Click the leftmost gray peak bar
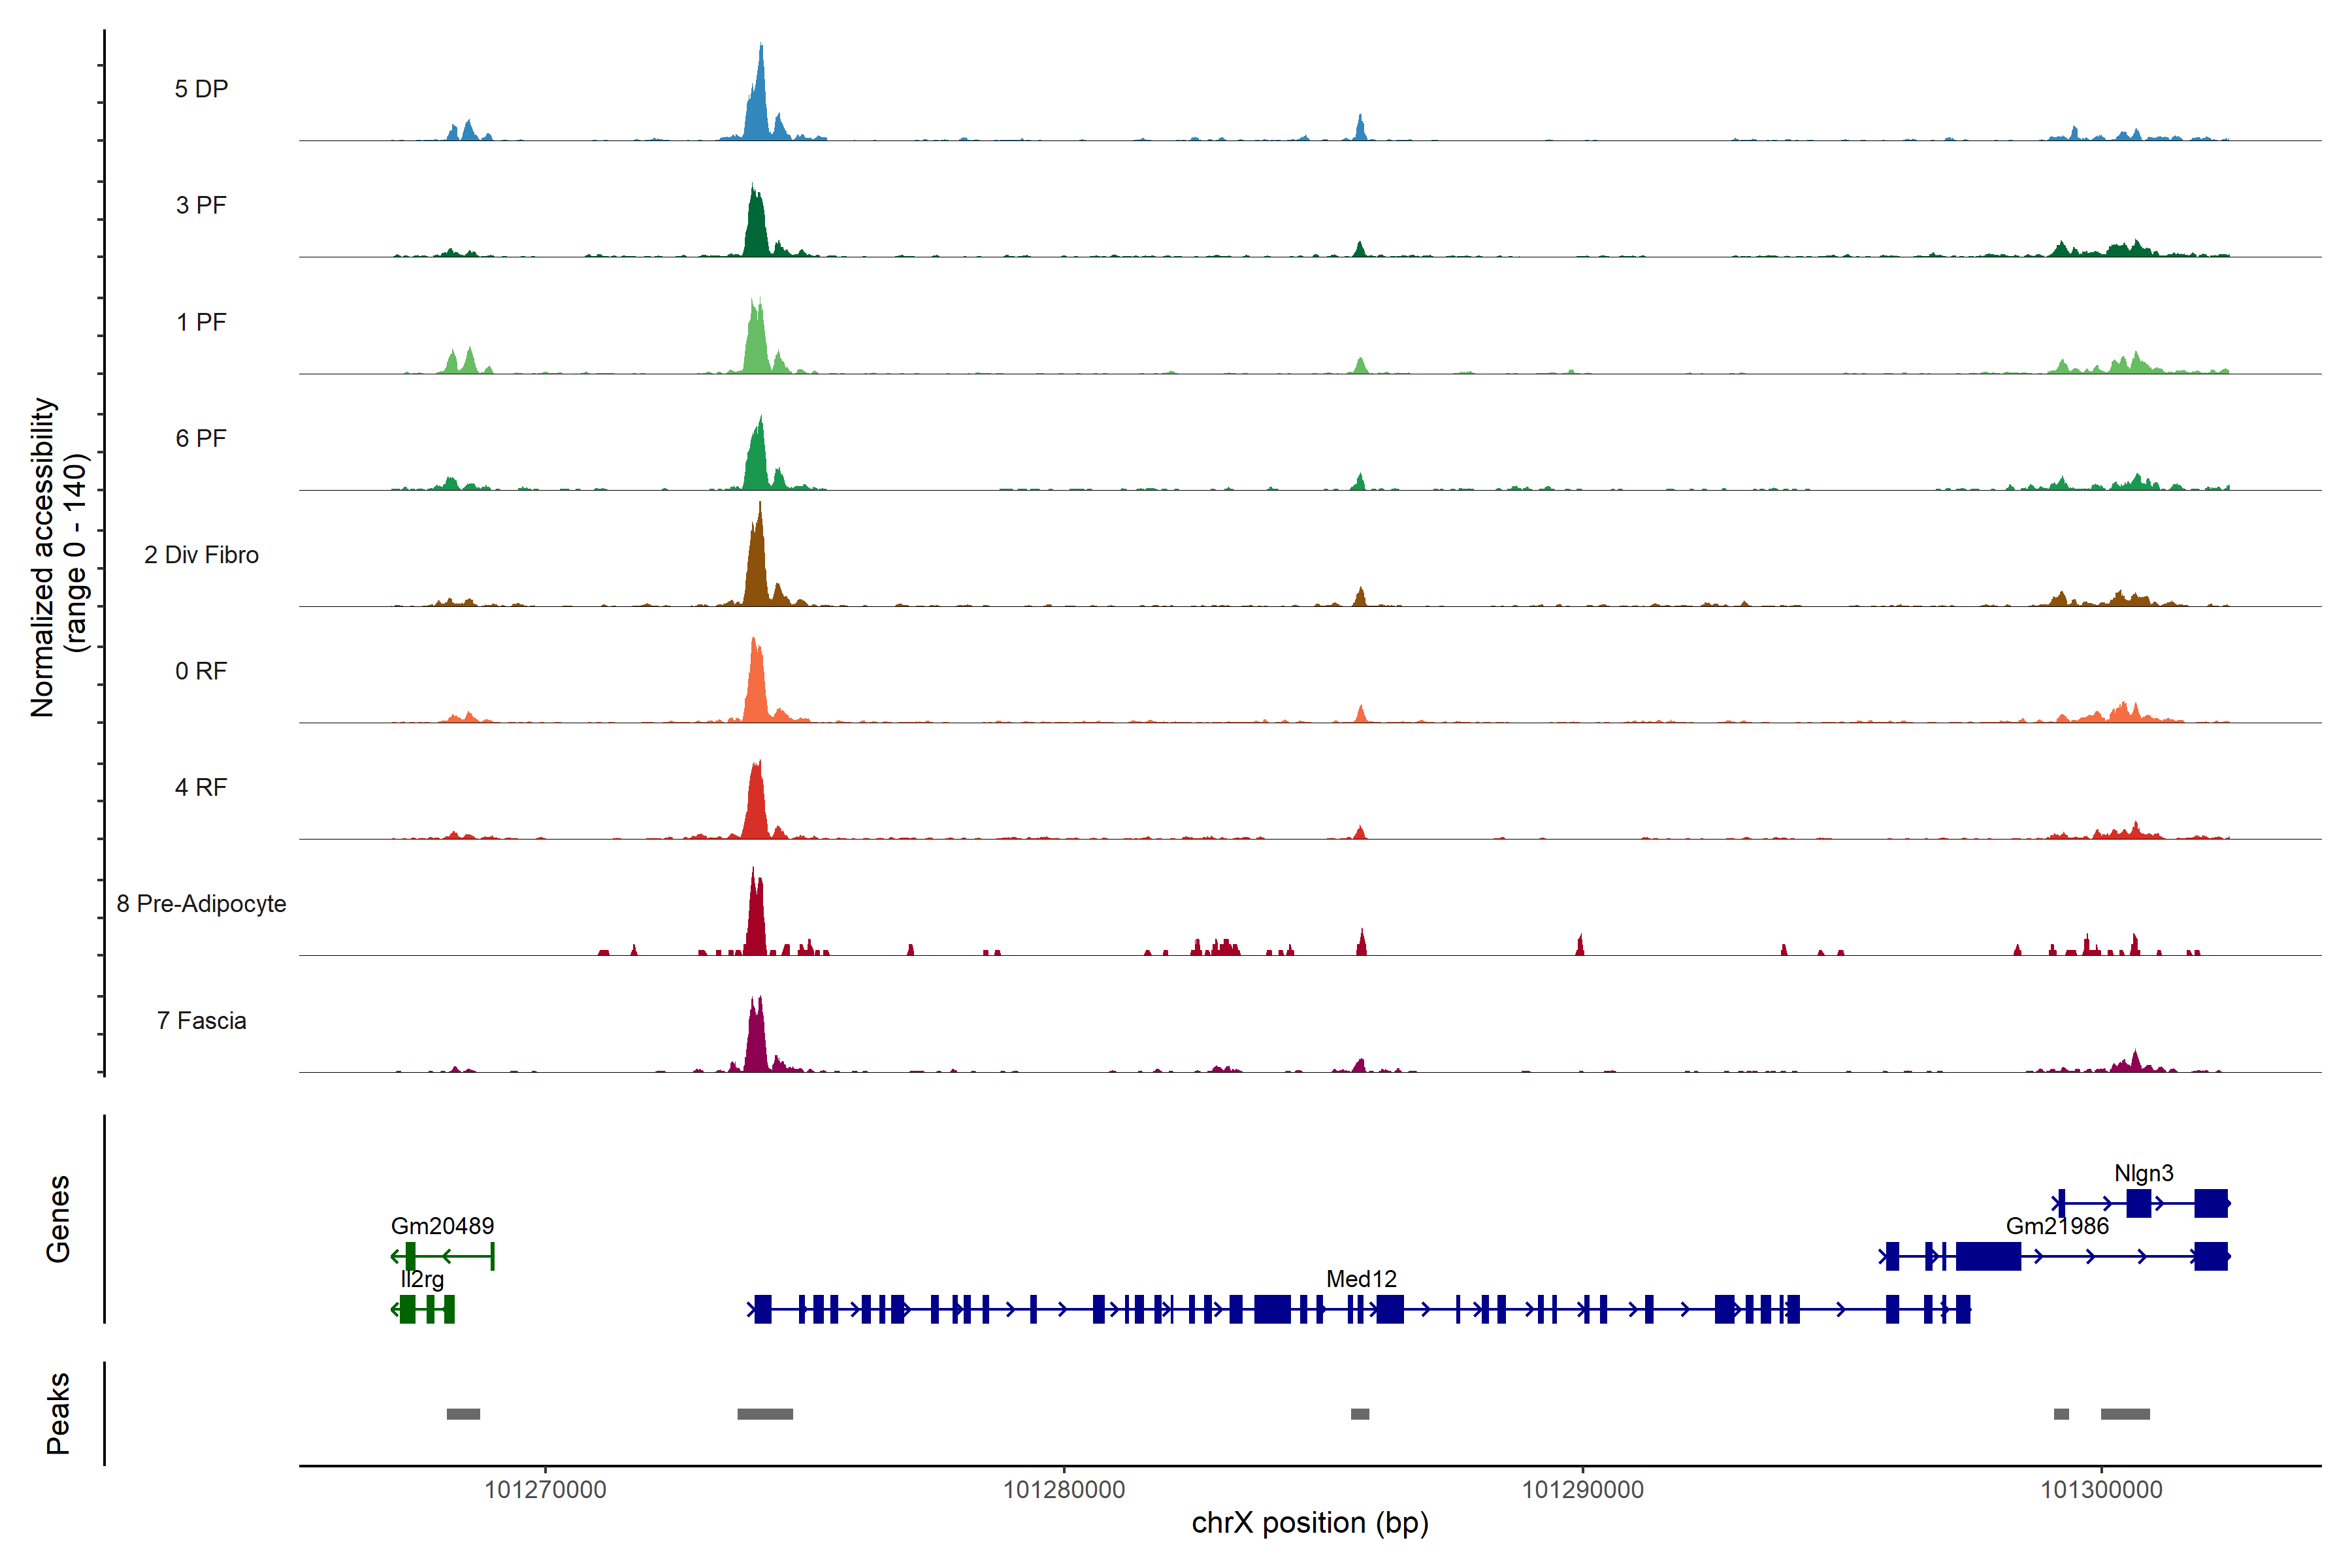 pyautogui.click(x=463, y=1414)
